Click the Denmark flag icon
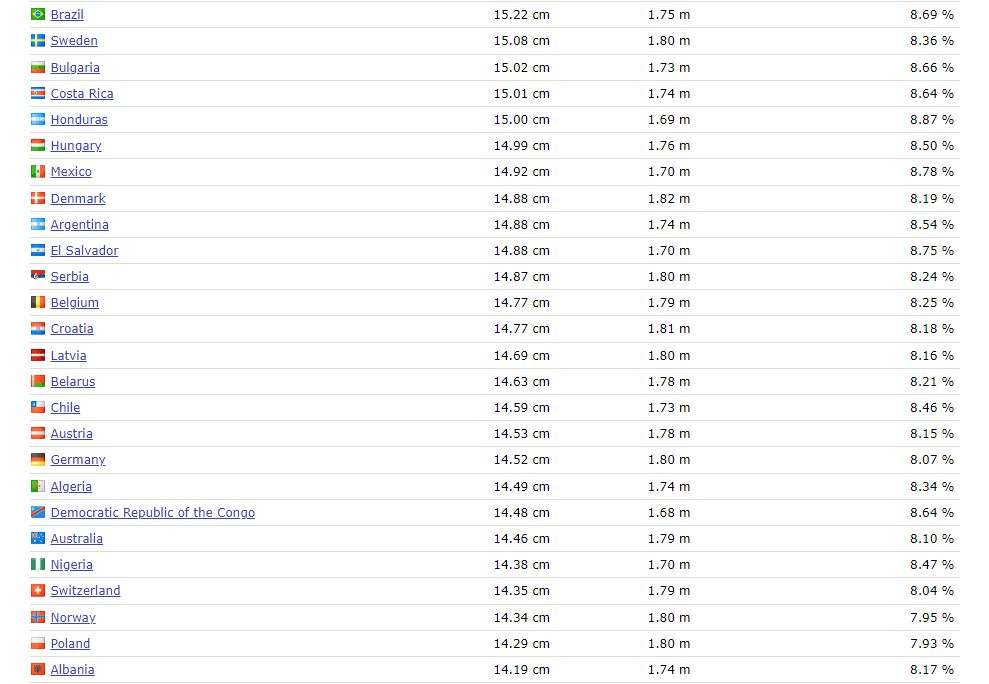This screenshot has width=989, height=684. click(x=38, y=198)
